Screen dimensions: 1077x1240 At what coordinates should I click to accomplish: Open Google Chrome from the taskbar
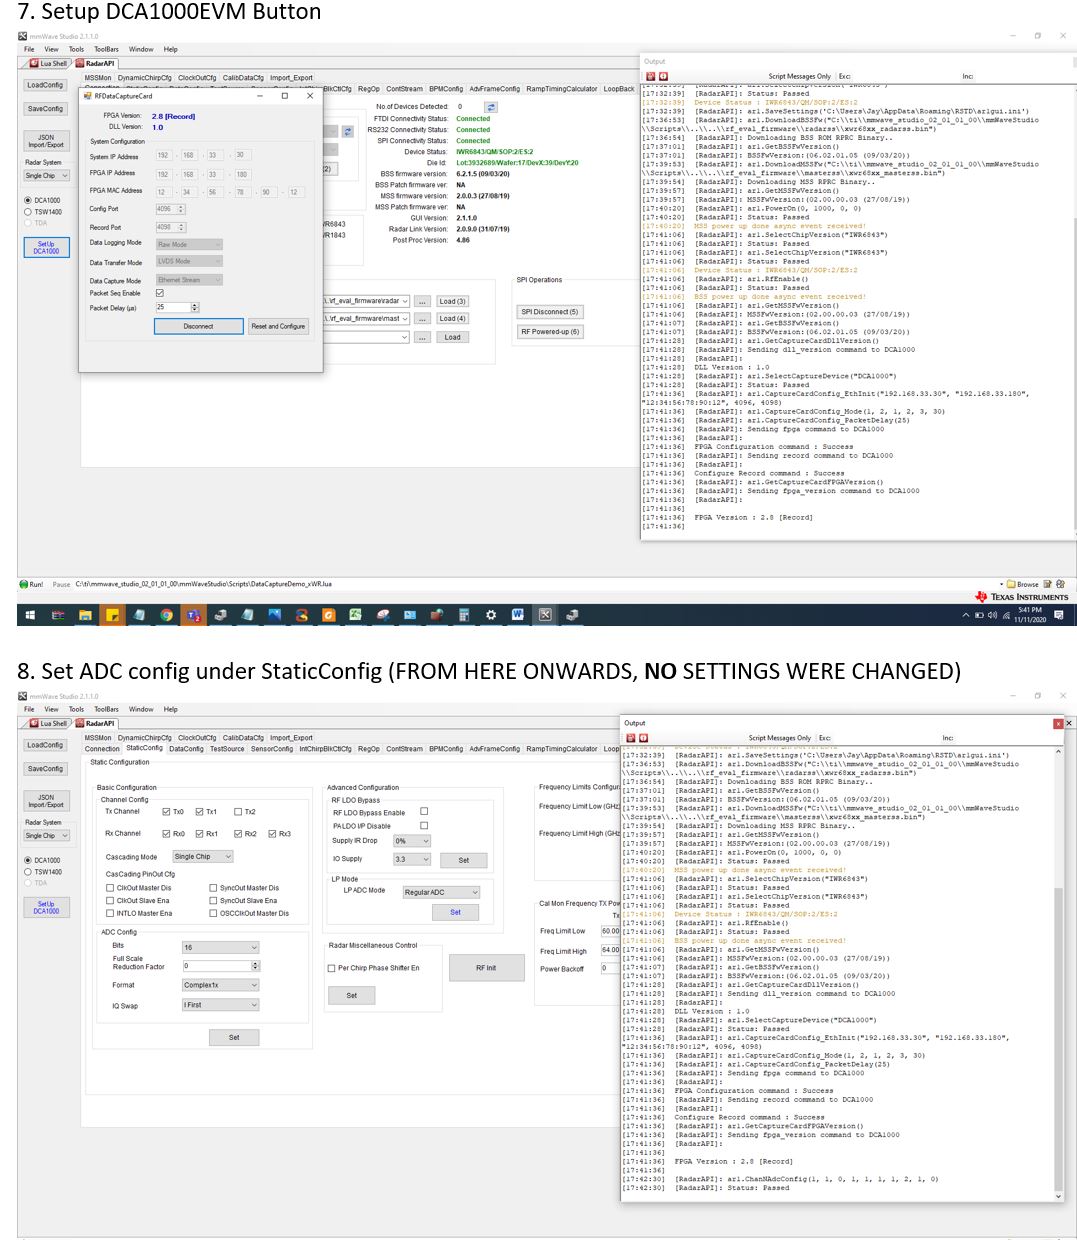point(166,615)
